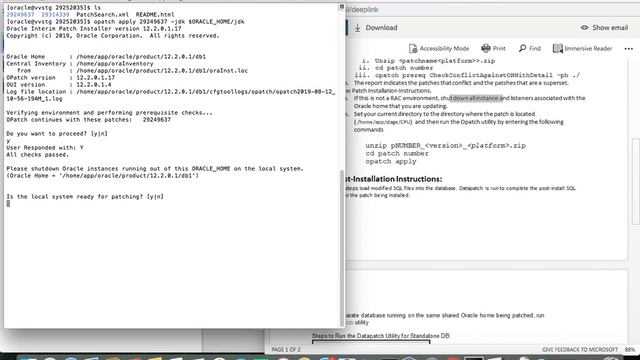Viewport: 640px width, 360px height.
Task: Select README.html in terminal listing
Action: coord(155,15)
